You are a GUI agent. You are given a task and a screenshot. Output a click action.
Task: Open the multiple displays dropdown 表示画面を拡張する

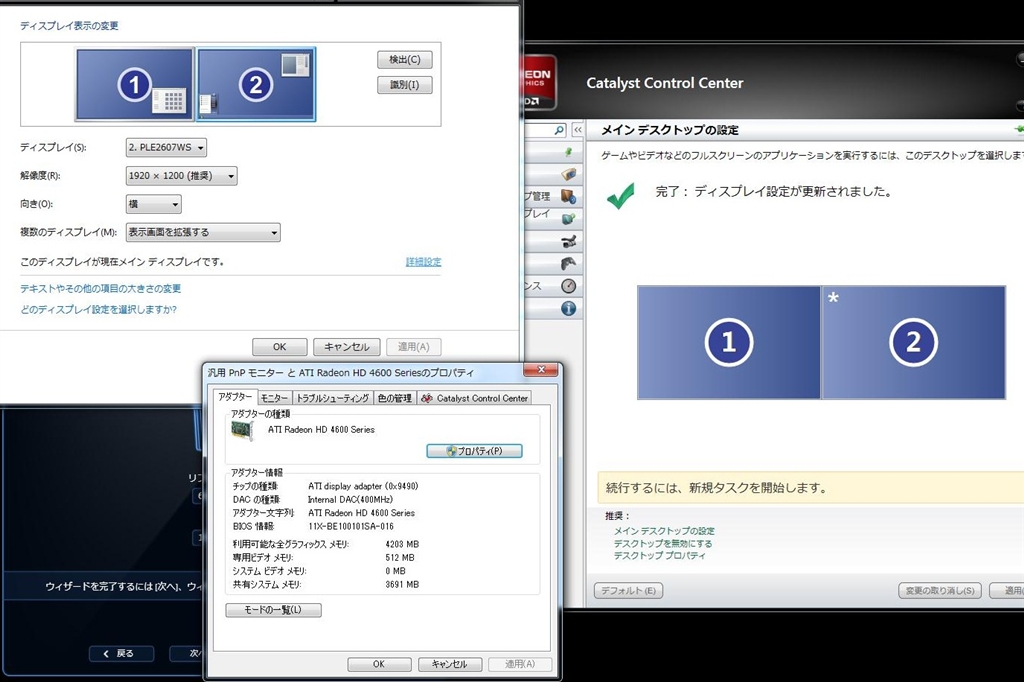[203, 233]
